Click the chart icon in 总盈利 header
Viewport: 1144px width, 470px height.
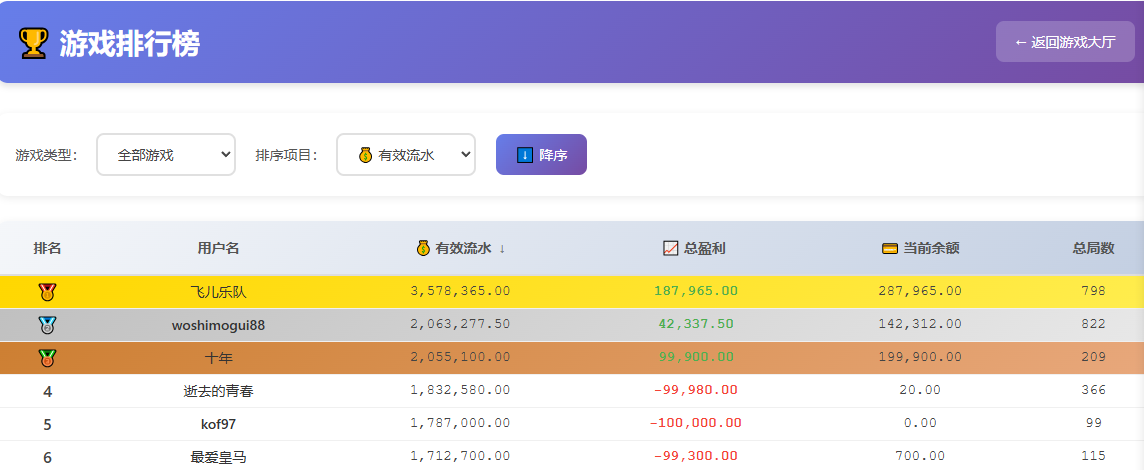[671, 248]
